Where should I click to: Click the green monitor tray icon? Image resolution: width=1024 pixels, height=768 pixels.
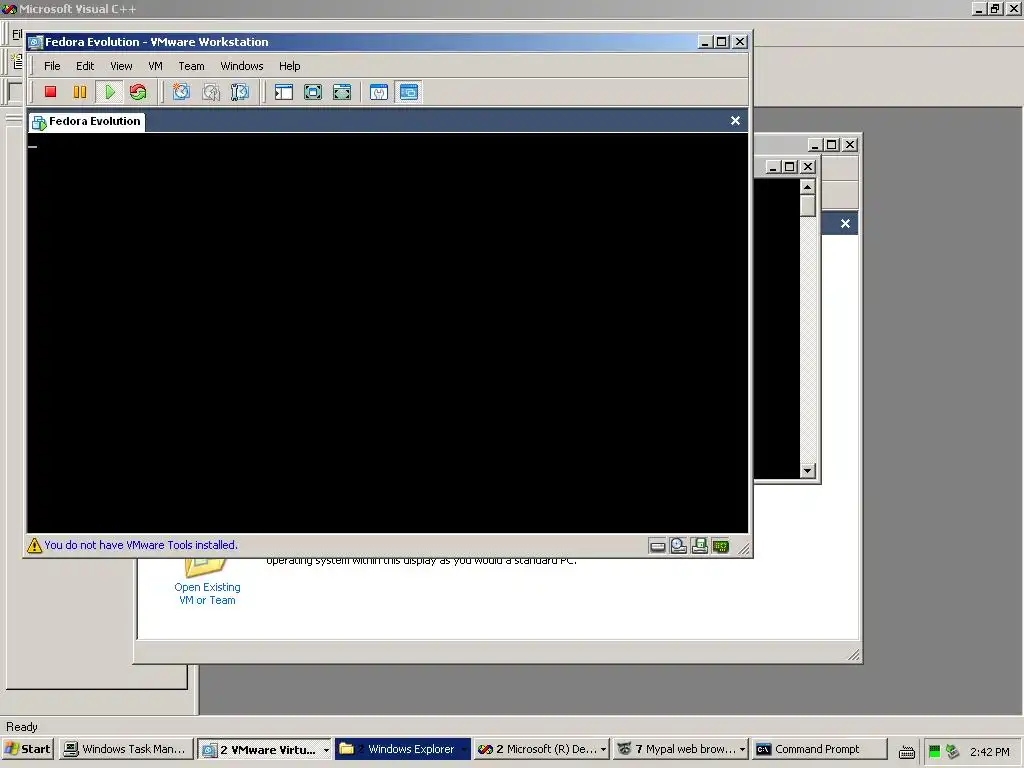935,752
